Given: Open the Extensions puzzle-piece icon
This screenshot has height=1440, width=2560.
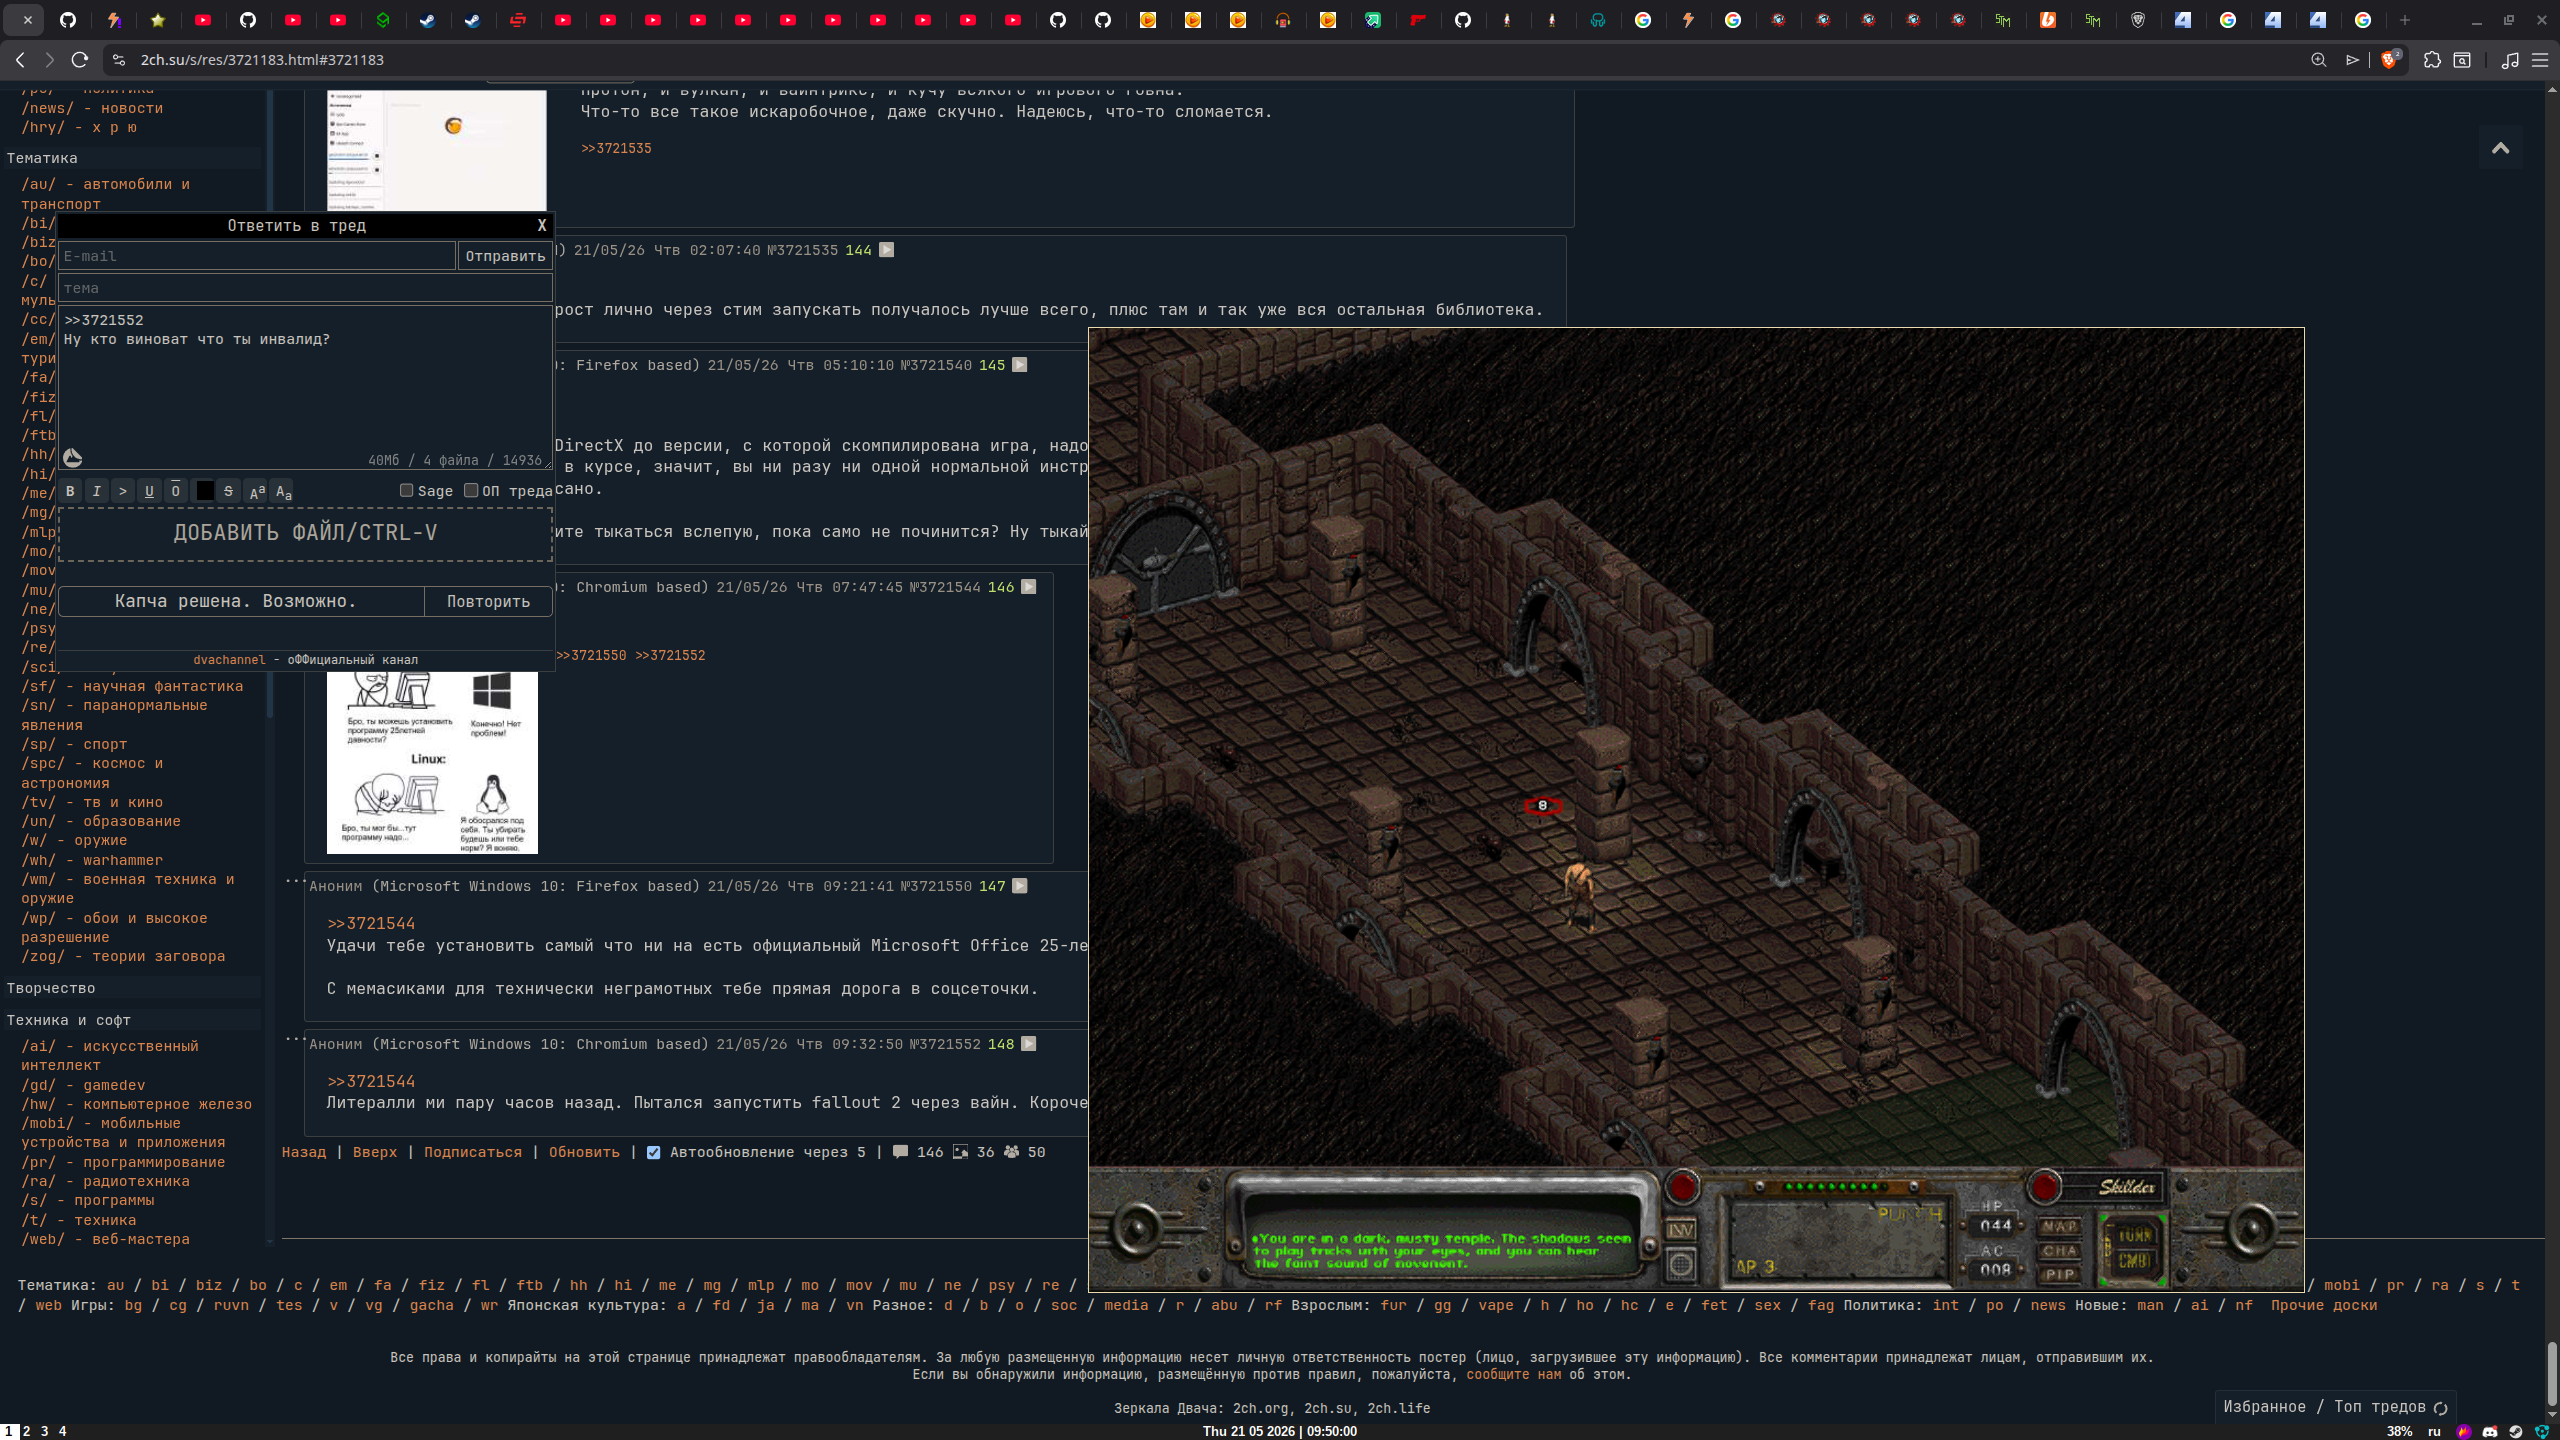Looking at the screenshot, I should [x=2432, y=60].
